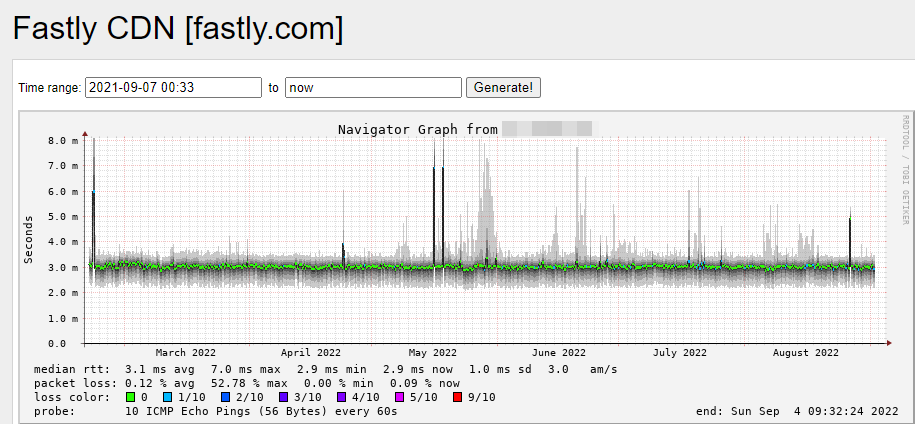This screenshot has height=424, width=915.
Task: Click the 'Seconds' y-axis label
Action: pyautogui.click(x=28, y=239)
